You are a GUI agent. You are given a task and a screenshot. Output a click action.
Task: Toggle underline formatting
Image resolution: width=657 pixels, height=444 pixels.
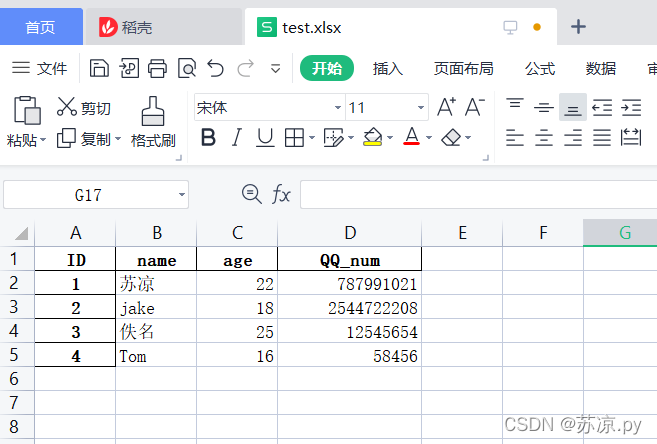coord(265,137)
